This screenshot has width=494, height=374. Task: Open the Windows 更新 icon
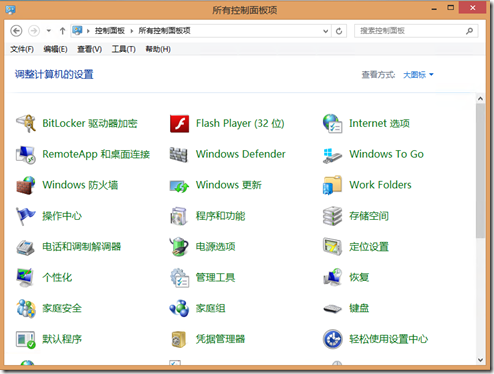179,186
